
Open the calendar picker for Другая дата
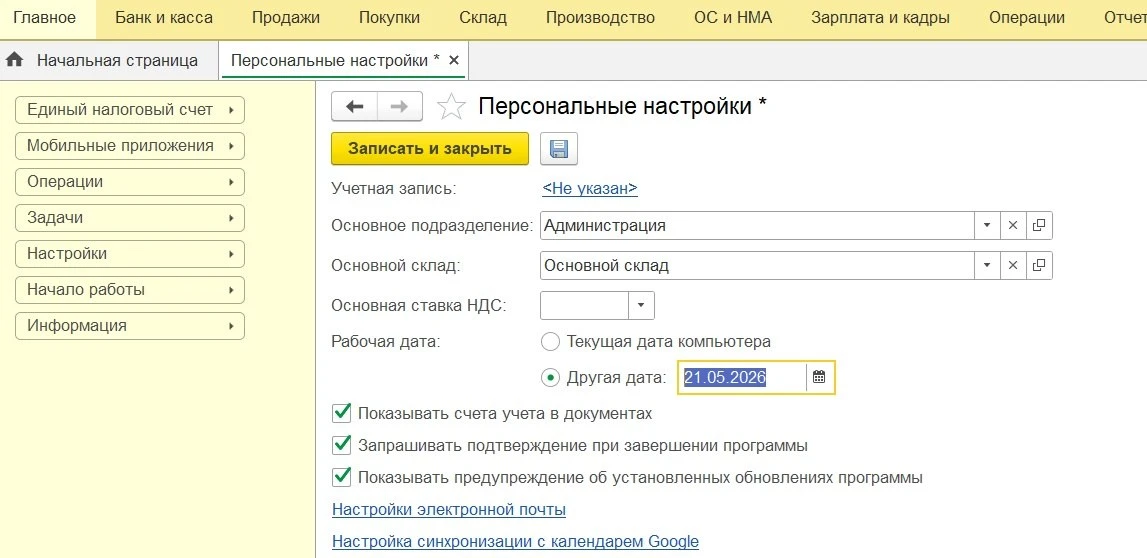point(819,377)
